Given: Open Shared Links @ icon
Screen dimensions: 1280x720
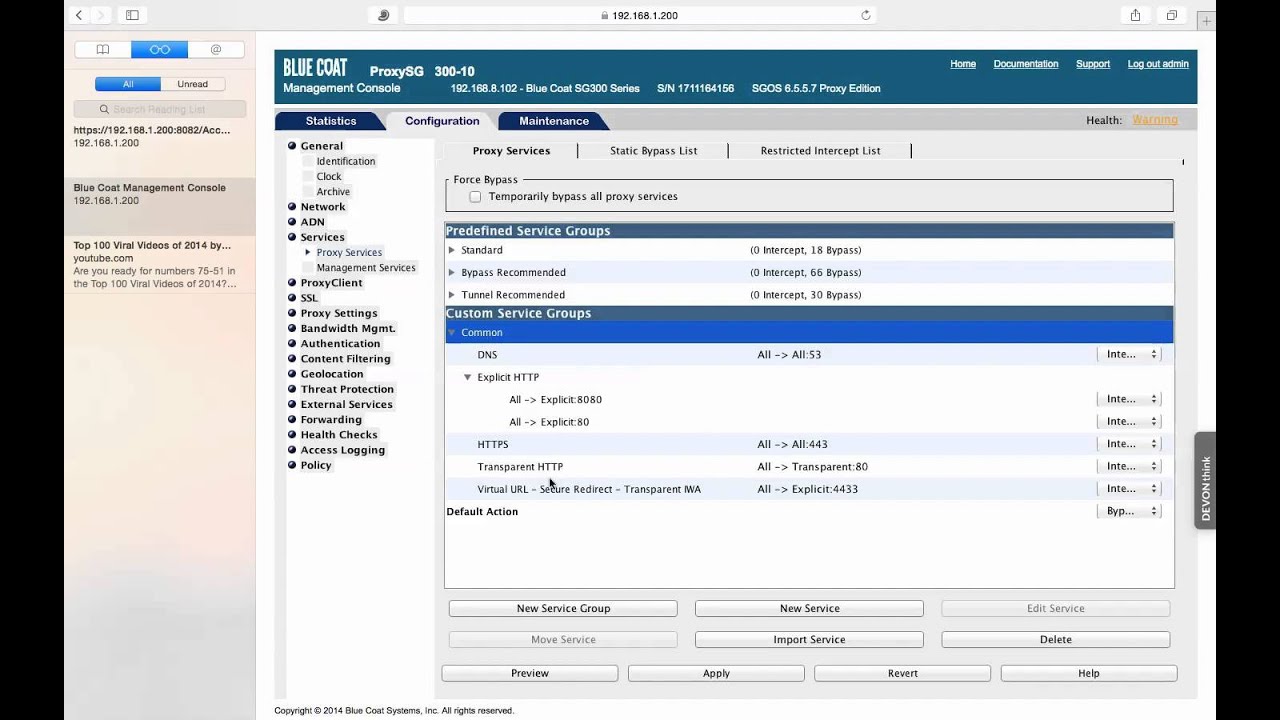Looking at the screenshot, I should pos(216,49).
